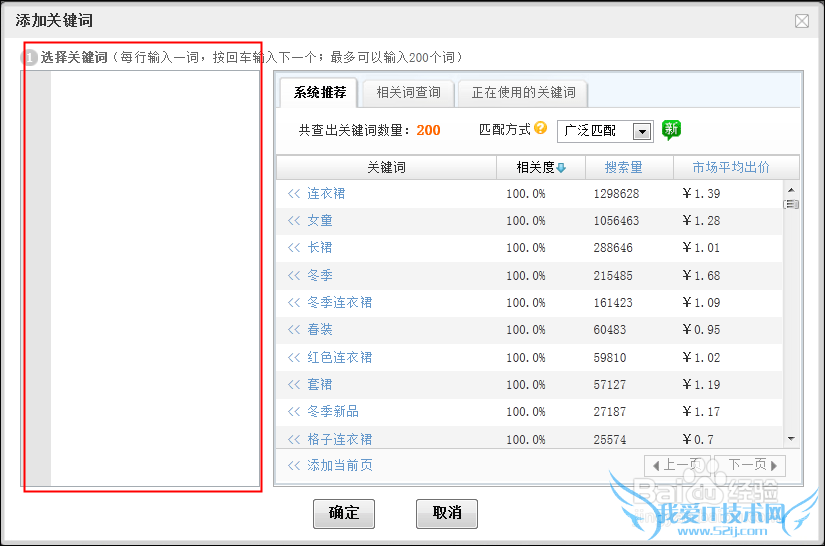Click the search volume value 1056463

point(616,221)
